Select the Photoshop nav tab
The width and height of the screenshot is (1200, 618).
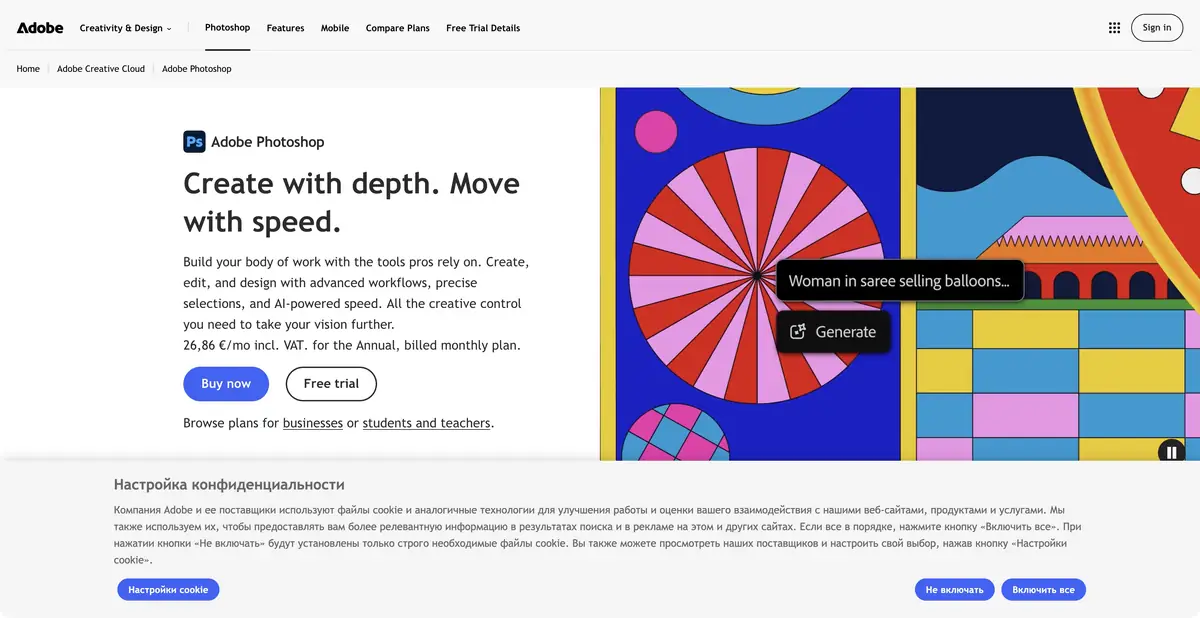tap(228, 27)
